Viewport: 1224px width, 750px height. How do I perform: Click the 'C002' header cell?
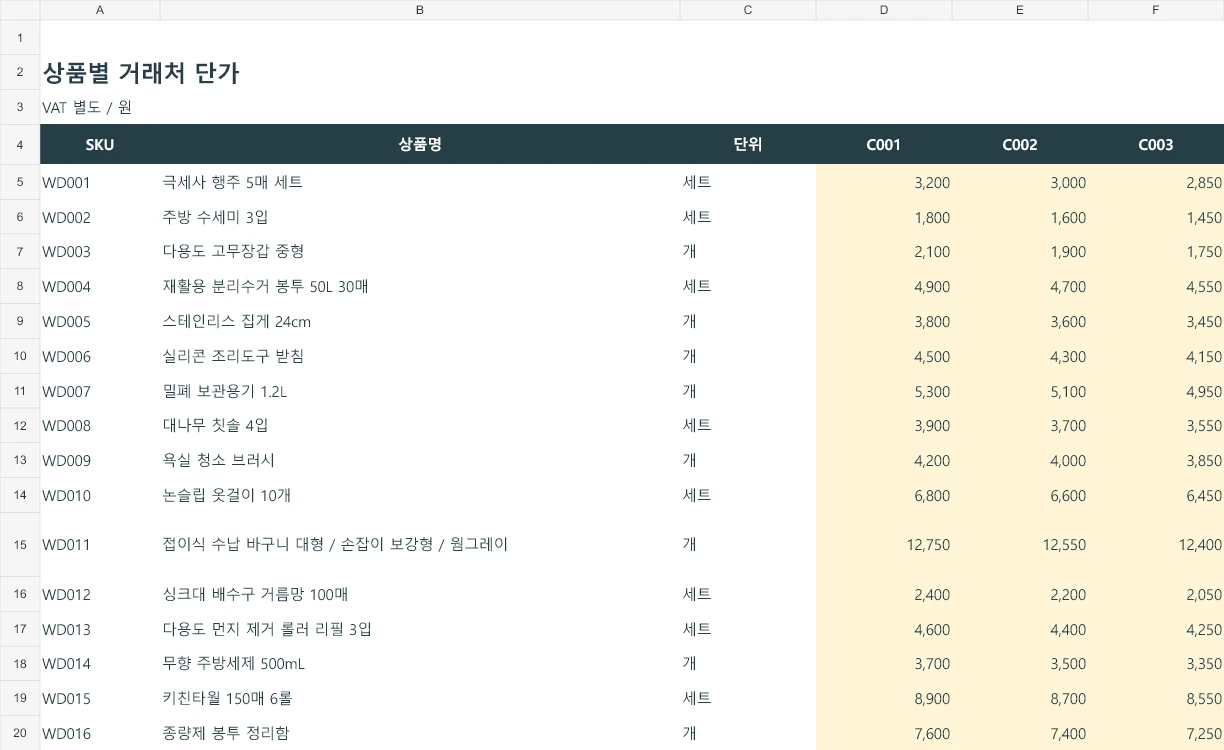coord(1020,144)
